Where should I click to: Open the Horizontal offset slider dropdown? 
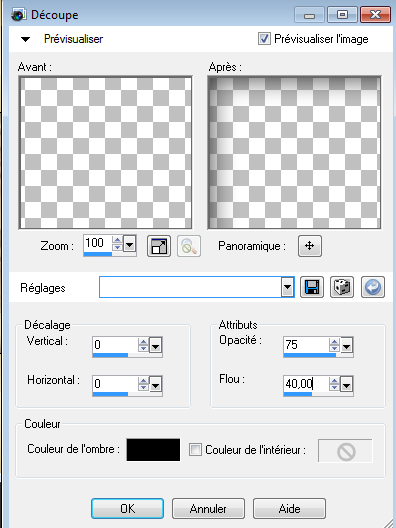(155, 384)
